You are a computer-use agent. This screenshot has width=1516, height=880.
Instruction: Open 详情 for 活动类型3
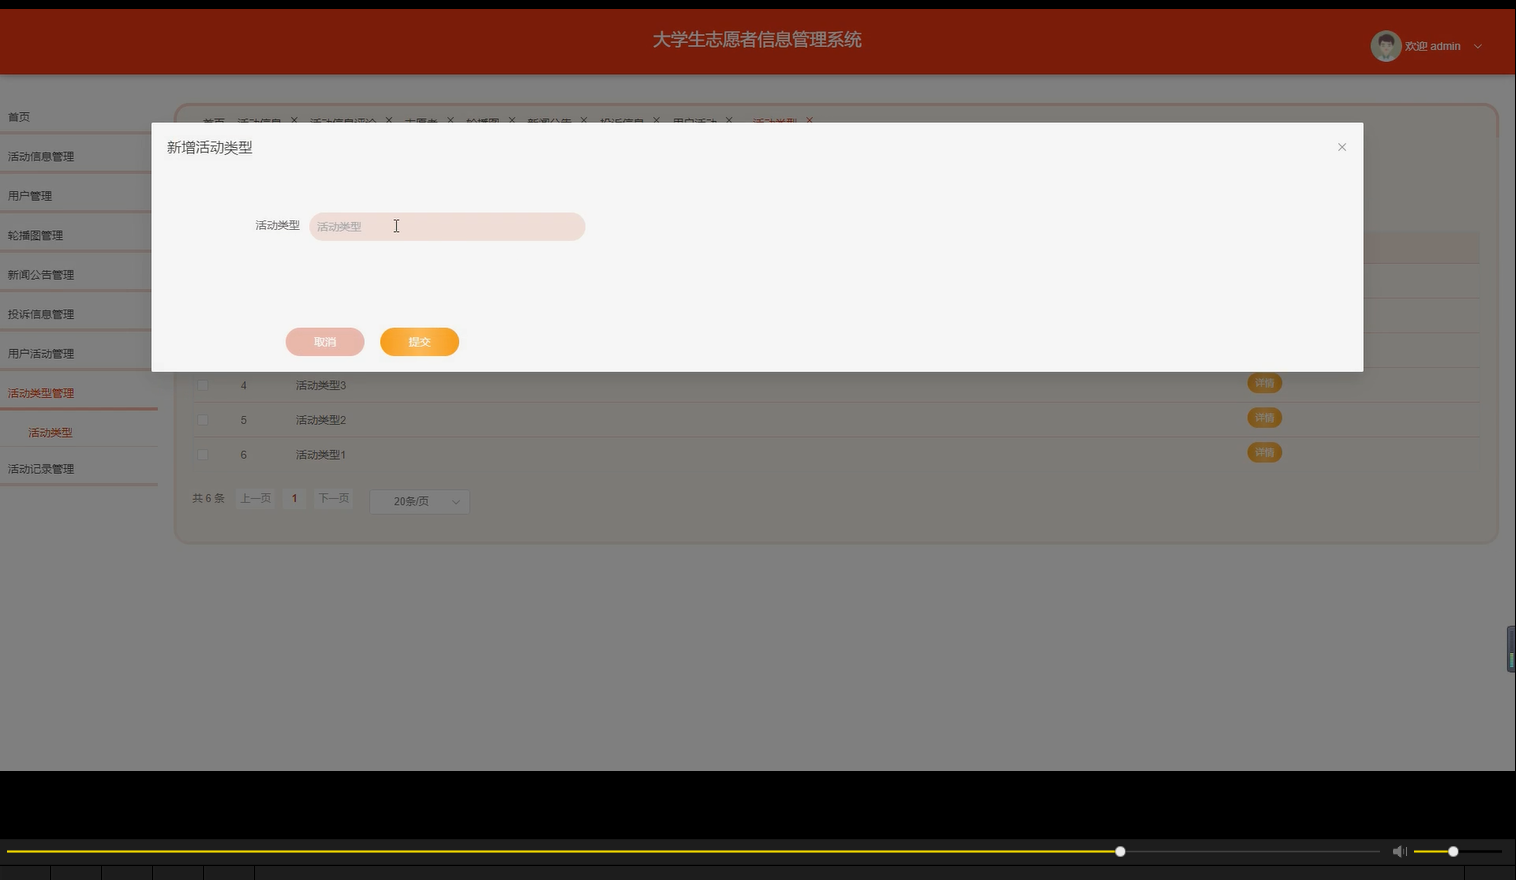pos(1265,383)
